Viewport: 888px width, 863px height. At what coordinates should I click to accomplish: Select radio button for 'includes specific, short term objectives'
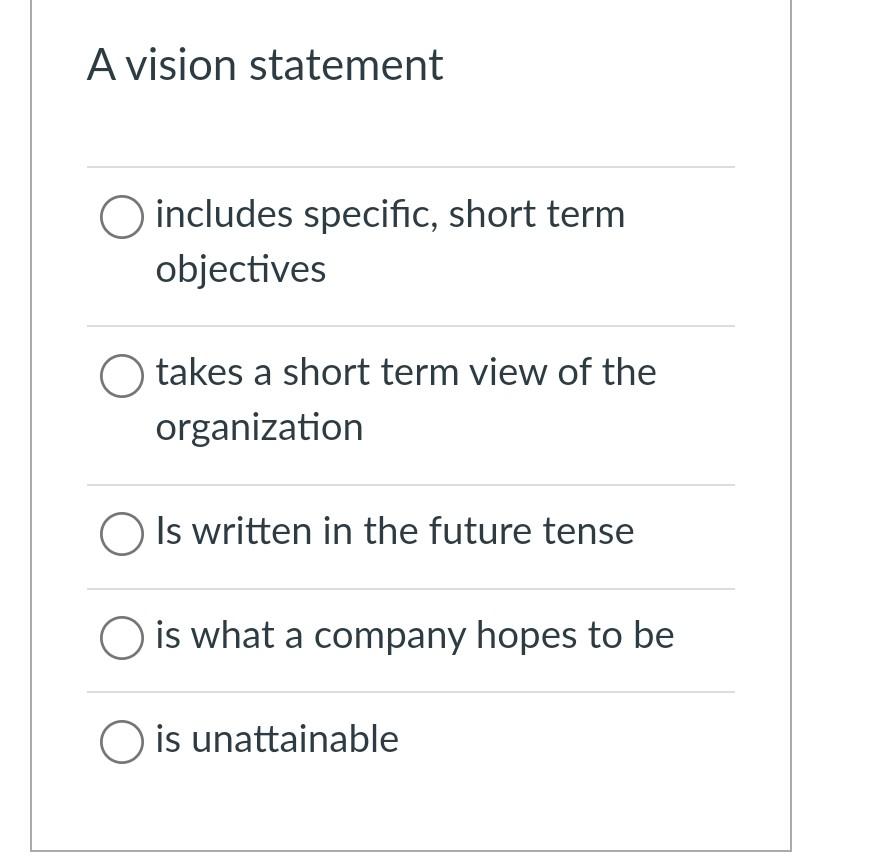point(121,216)
